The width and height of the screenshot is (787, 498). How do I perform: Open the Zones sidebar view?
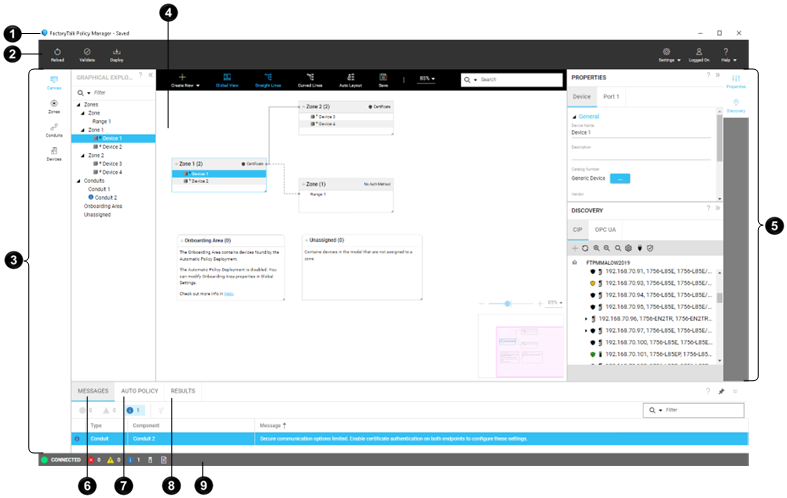[54, 106]
